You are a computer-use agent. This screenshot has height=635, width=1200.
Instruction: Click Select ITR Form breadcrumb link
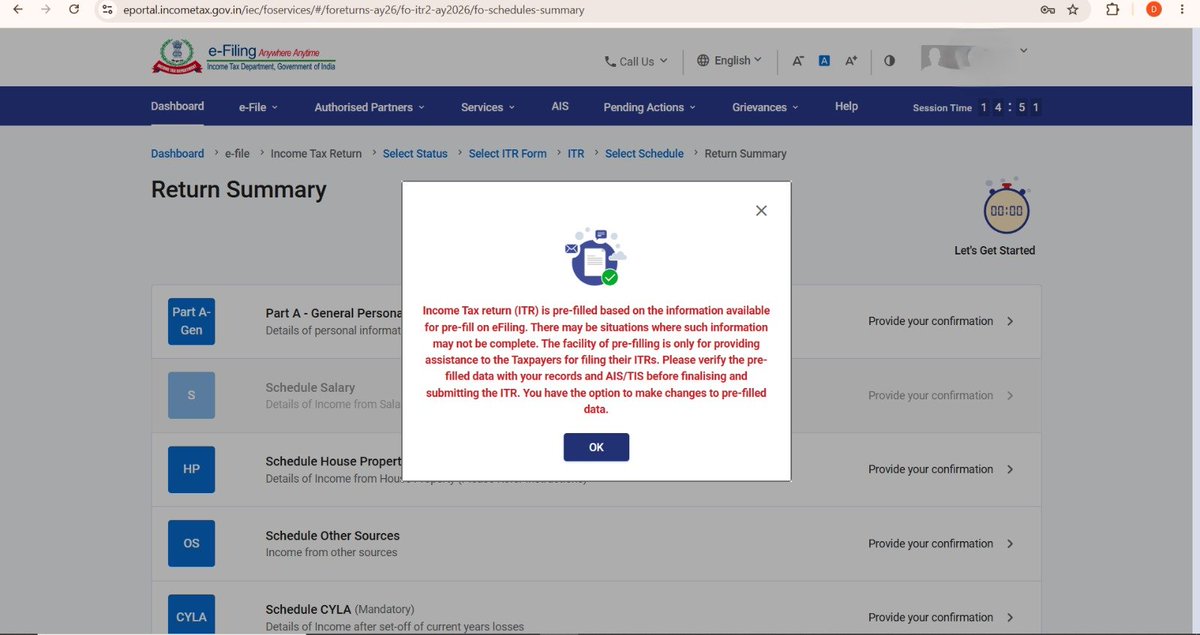(x=508, y=154)
